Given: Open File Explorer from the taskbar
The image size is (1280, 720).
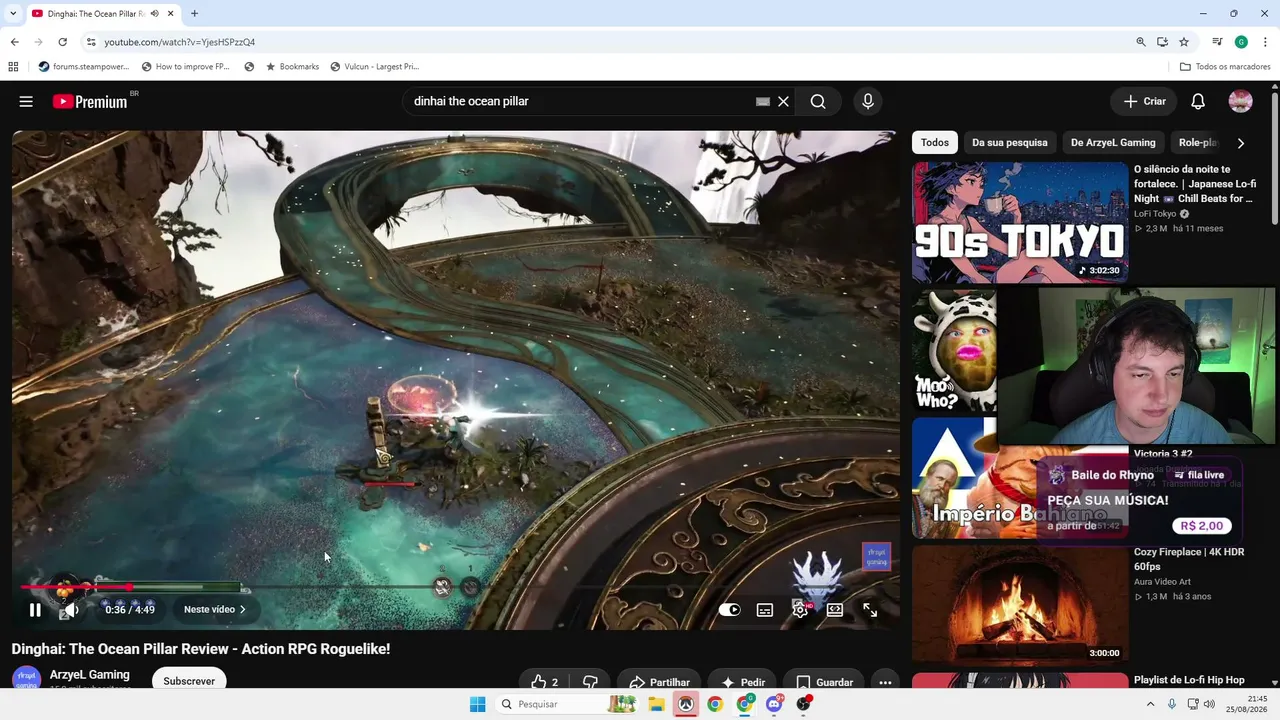Looking at the screenshot, I should coord(656,704).
